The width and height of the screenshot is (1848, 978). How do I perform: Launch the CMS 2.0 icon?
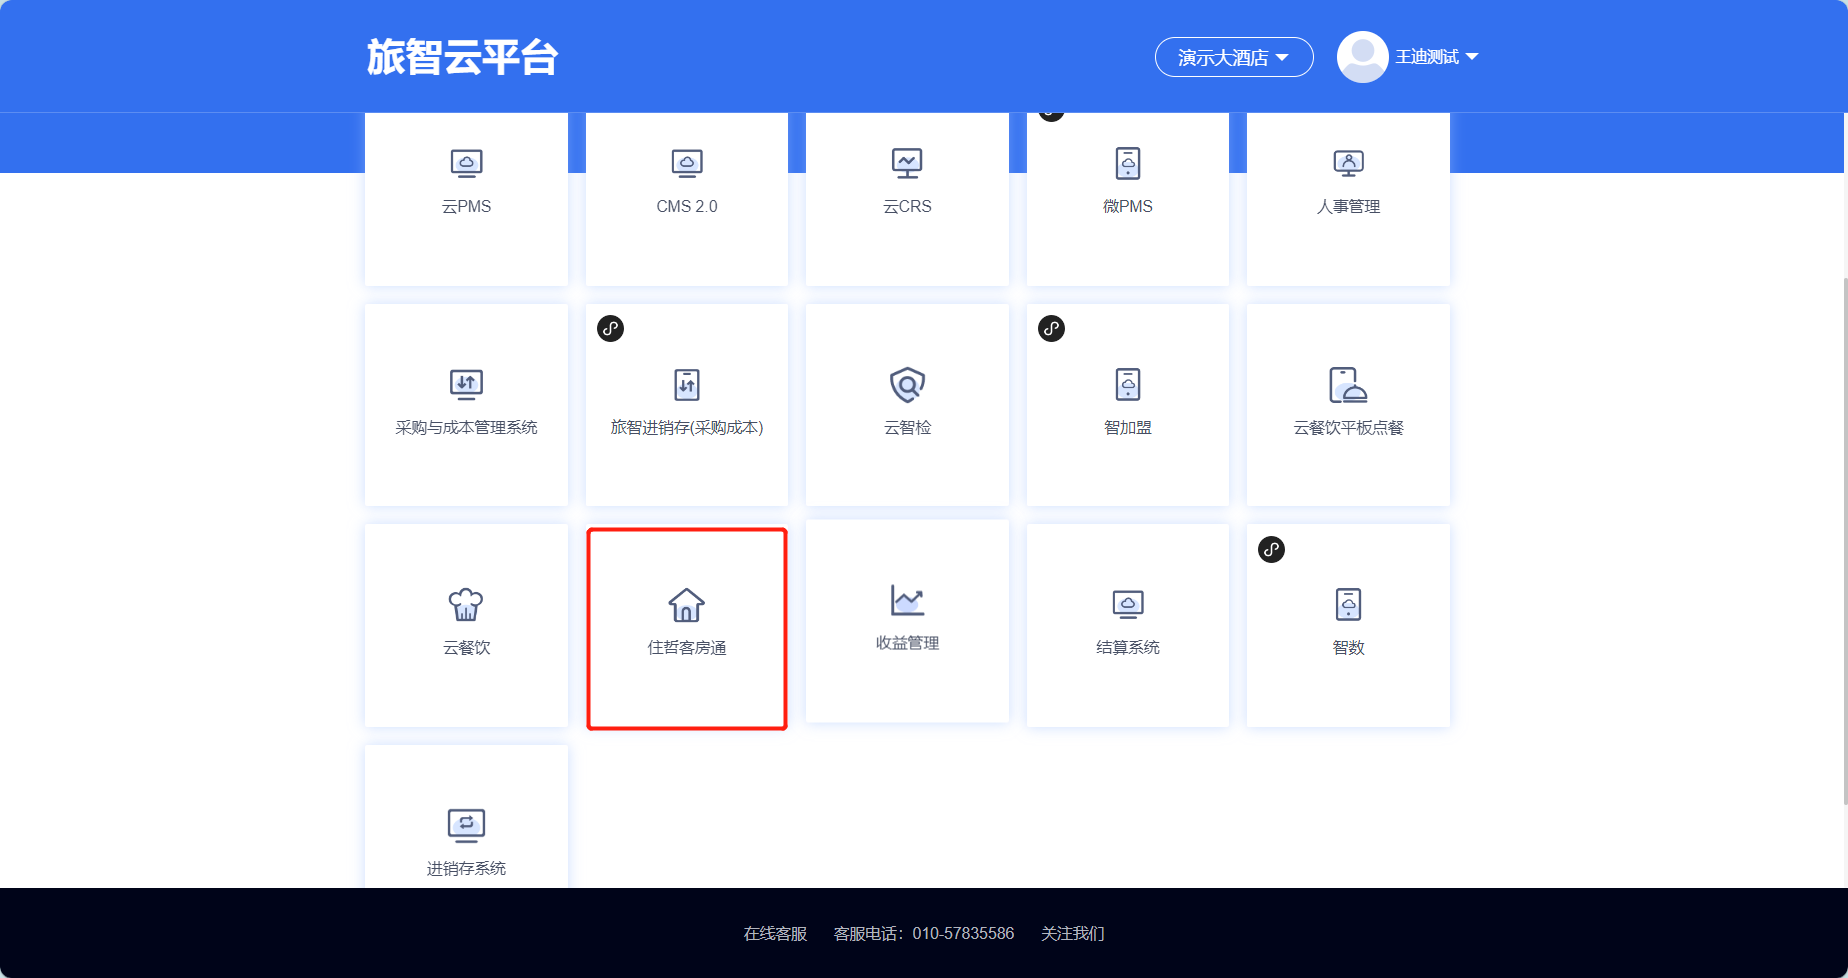pos(687,163)
